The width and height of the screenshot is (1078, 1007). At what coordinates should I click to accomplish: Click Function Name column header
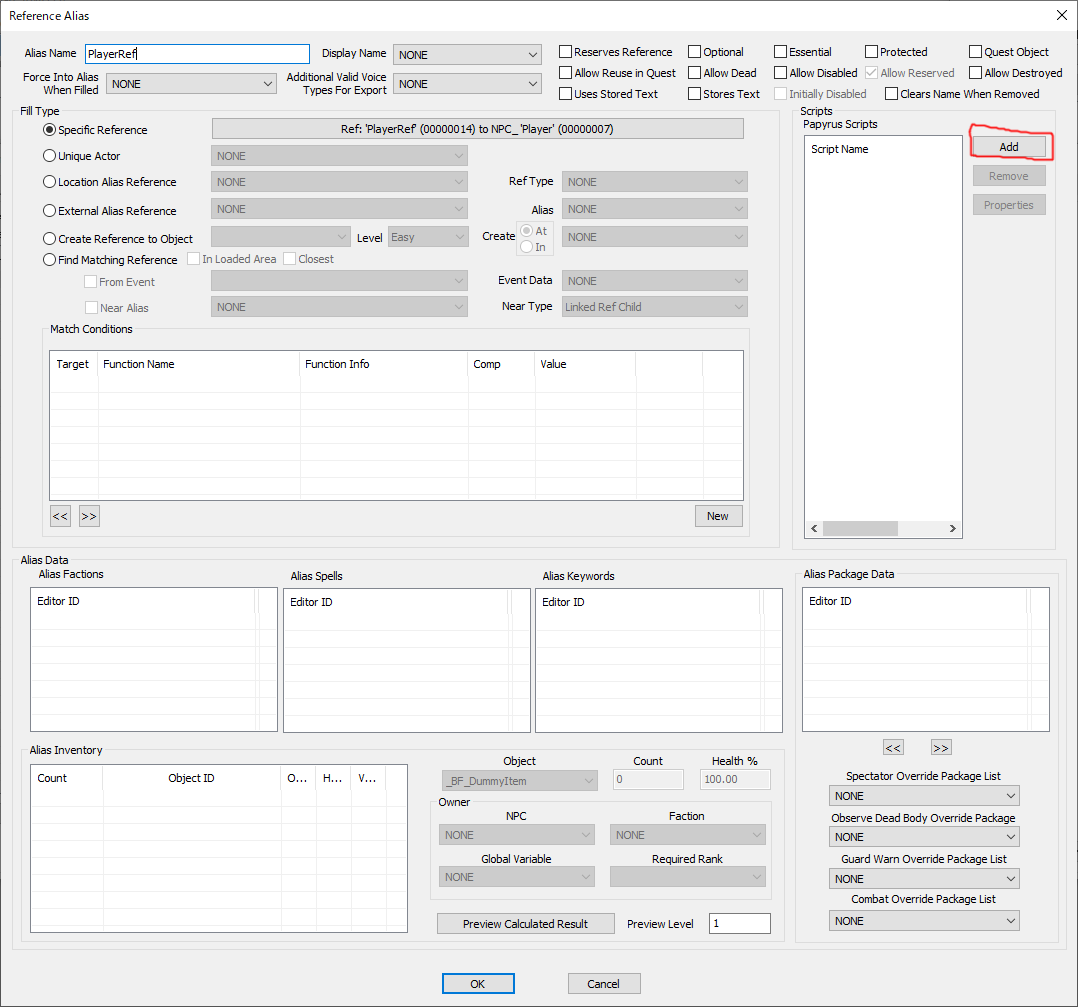click(x=199, y=364)
